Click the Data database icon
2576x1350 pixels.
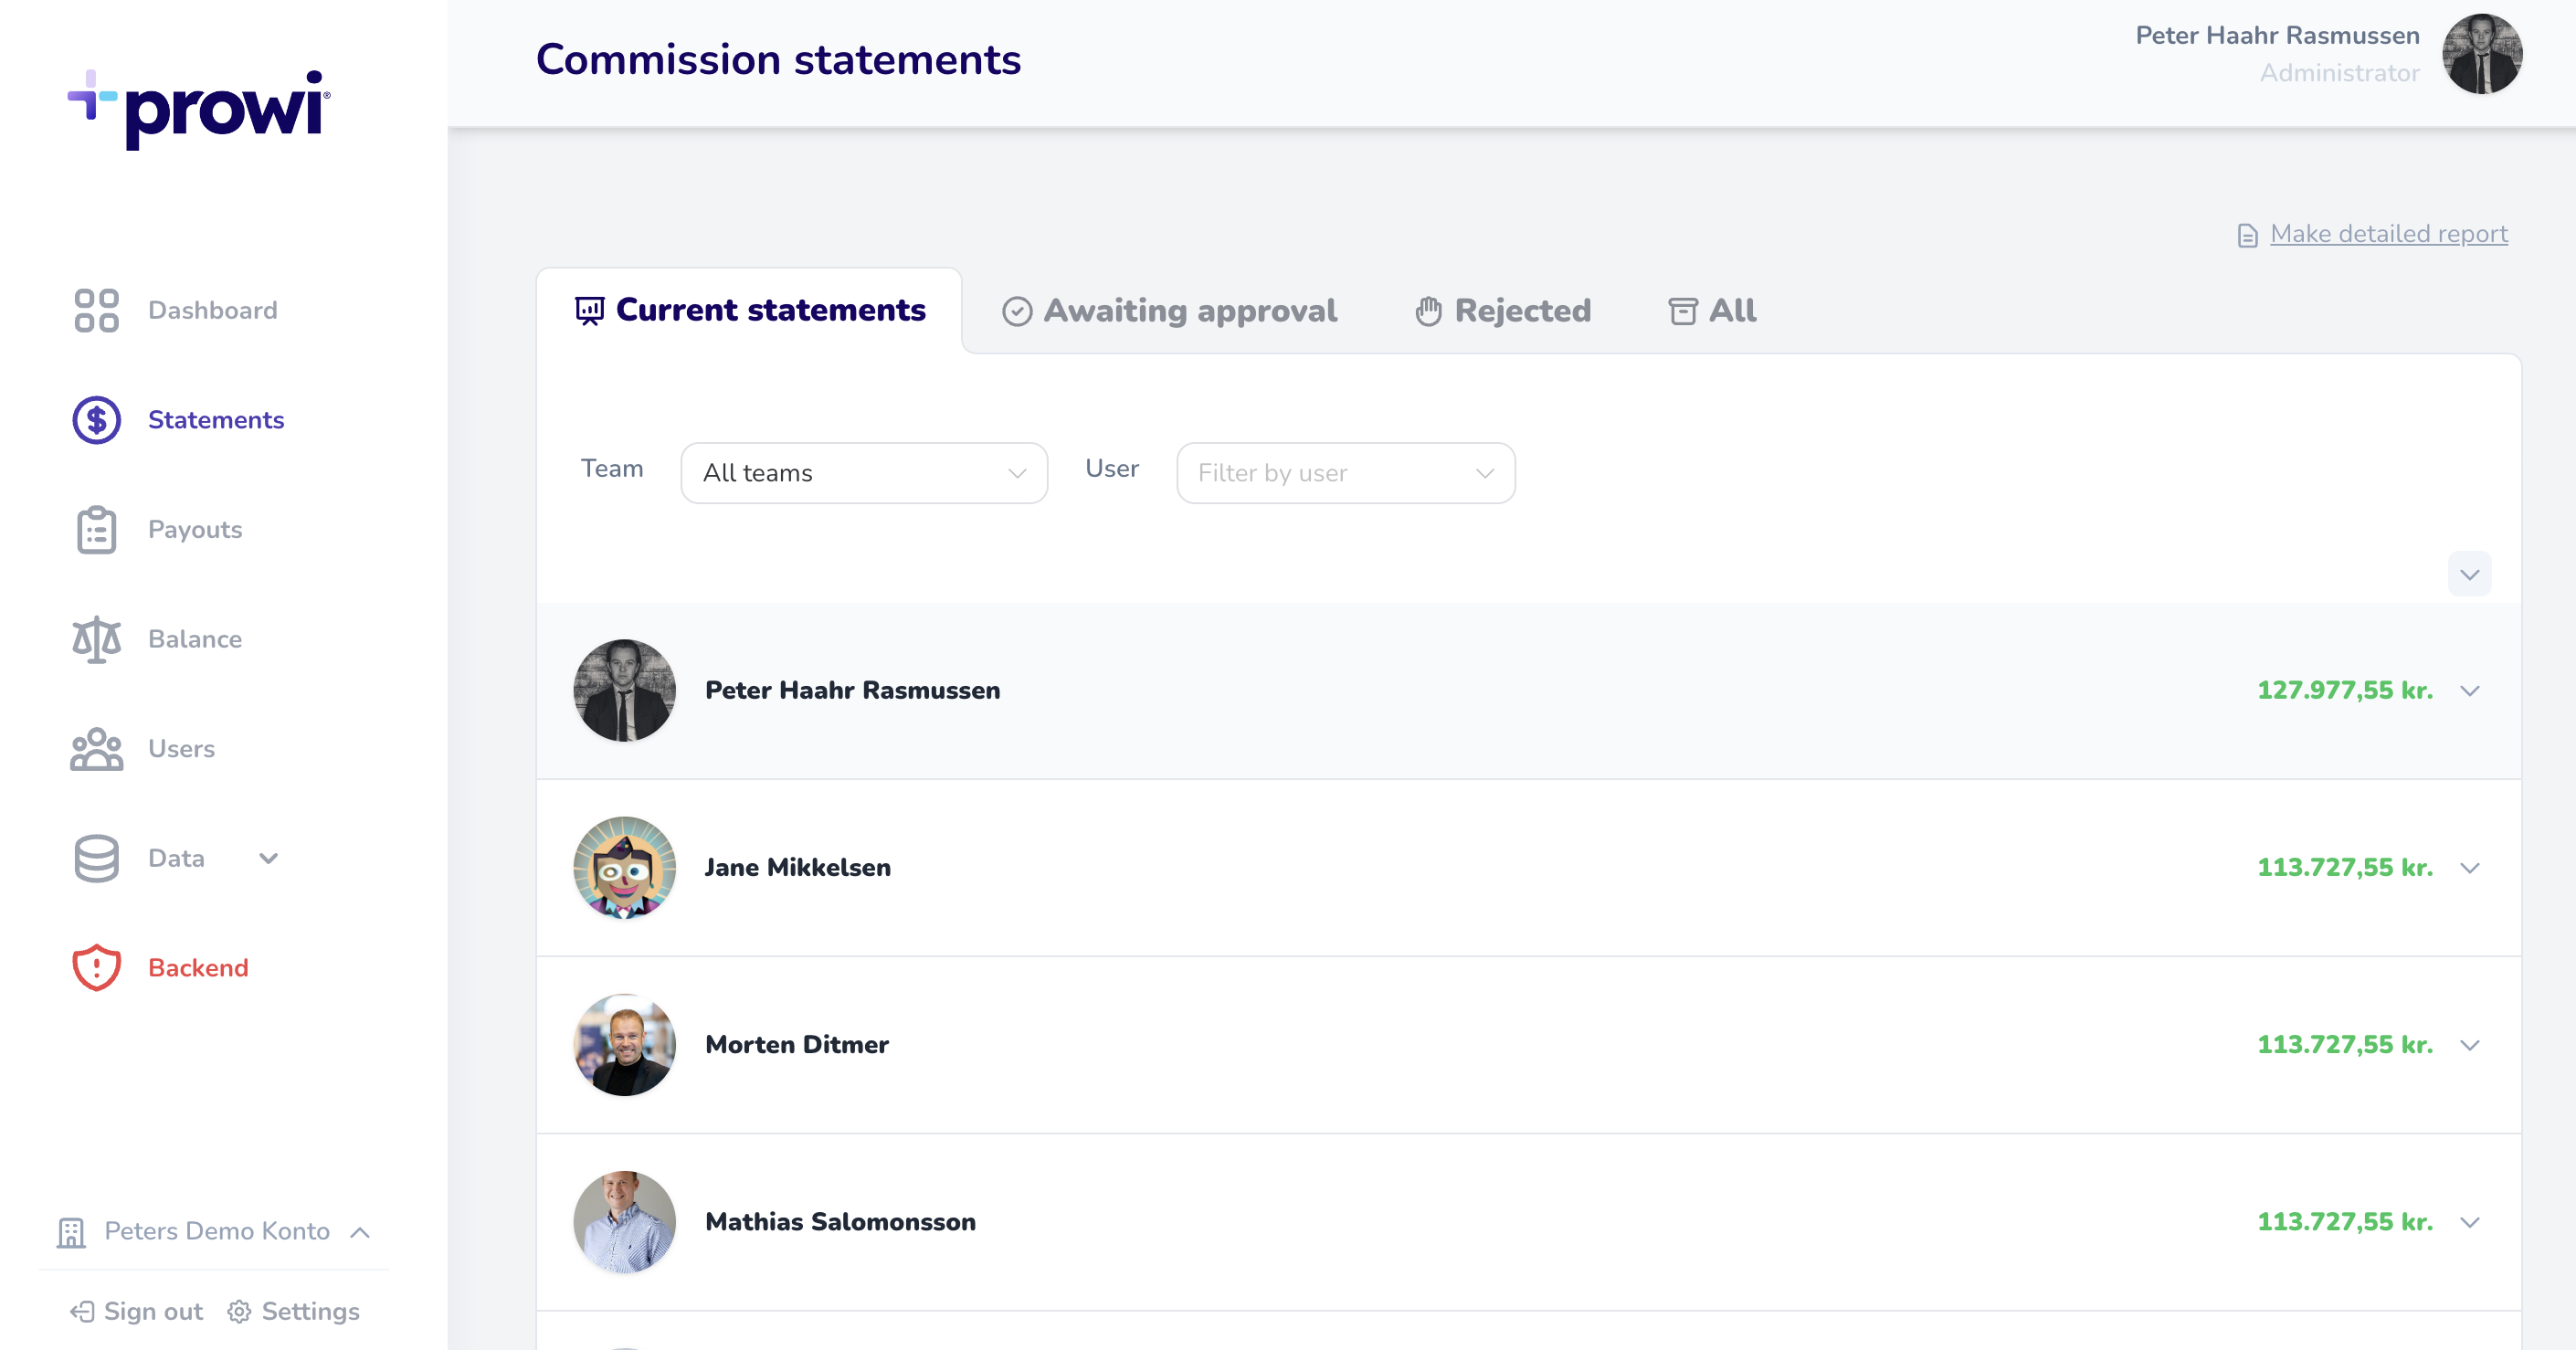pyautogui.click(x=96, y=858)
